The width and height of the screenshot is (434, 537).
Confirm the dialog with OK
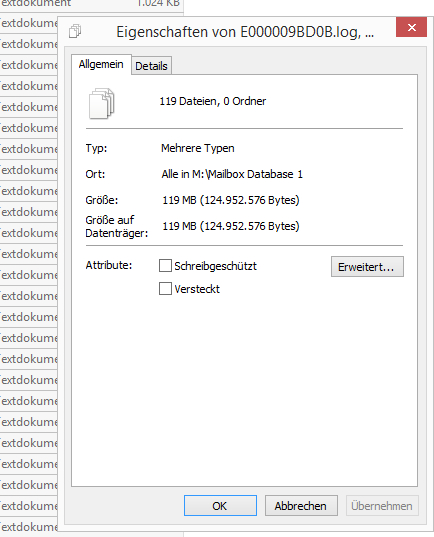[x=220, y=505]
